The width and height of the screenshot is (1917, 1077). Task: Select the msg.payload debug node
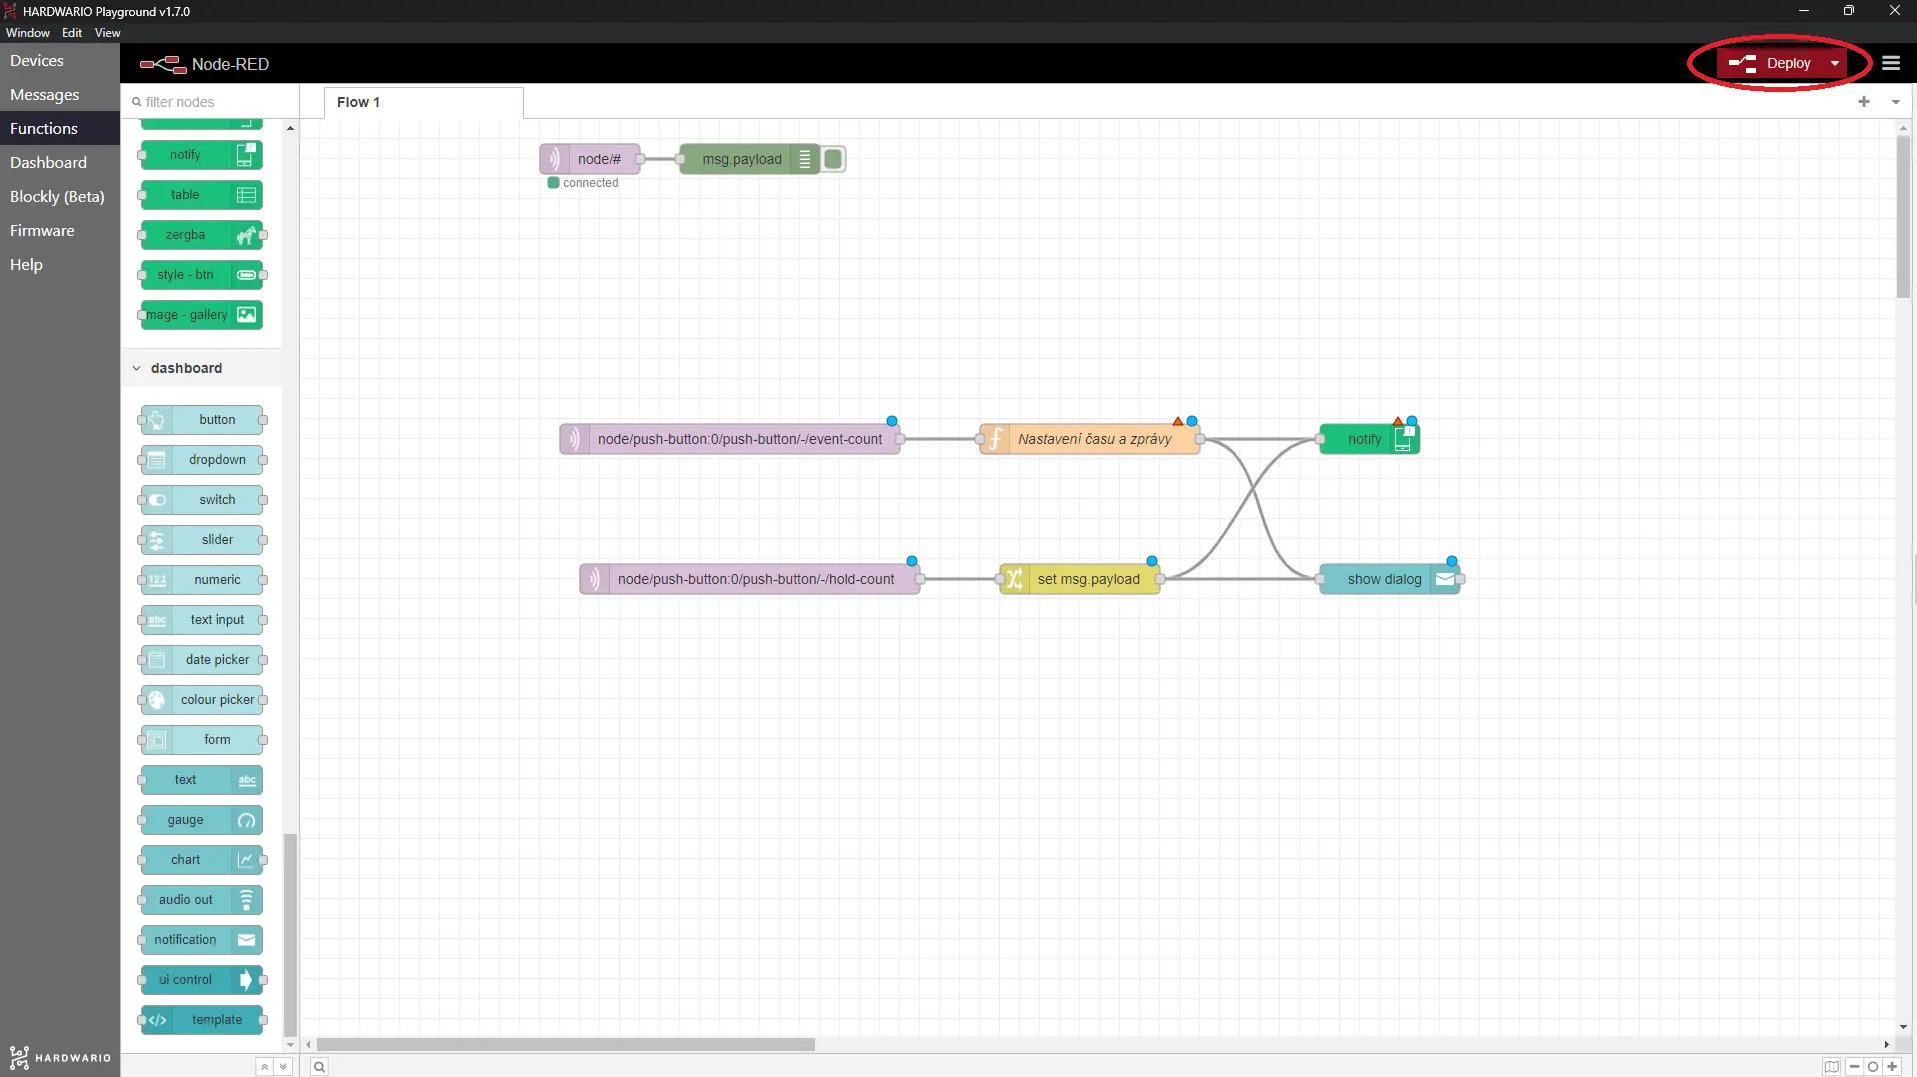[749, 159]
